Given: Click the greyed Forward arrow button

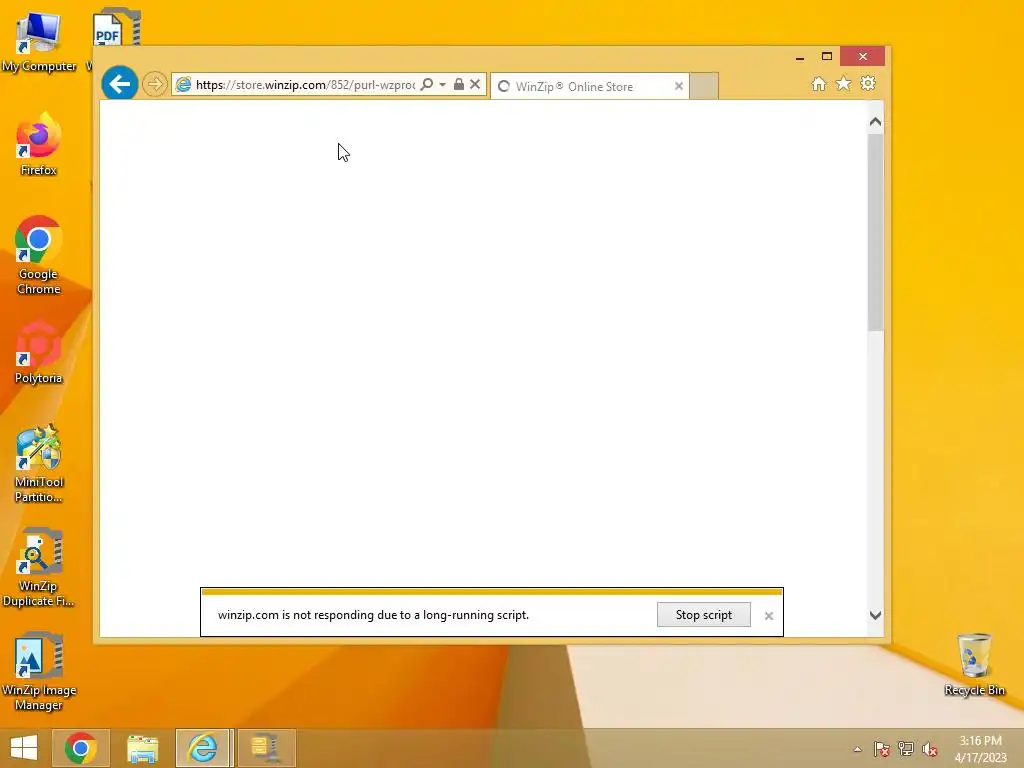Looking at the screenshot, I should click(x=155, y=84).
